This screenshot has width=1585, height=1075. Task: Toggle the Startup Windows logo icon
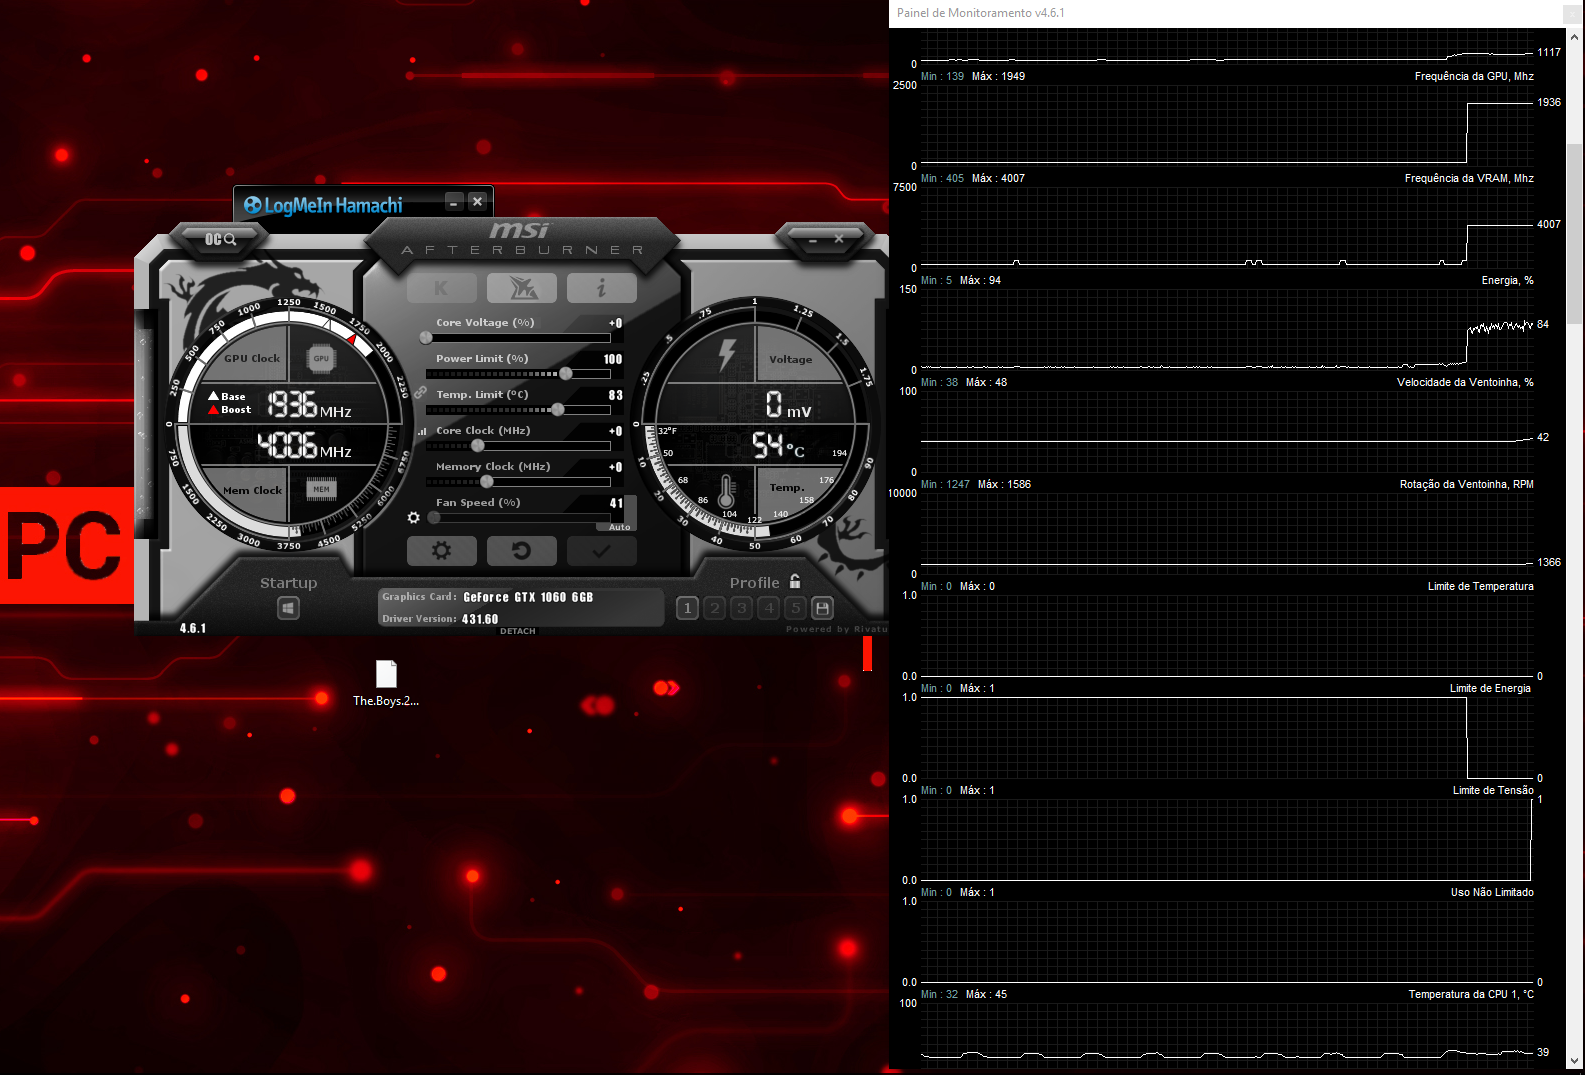pos(288,608)
